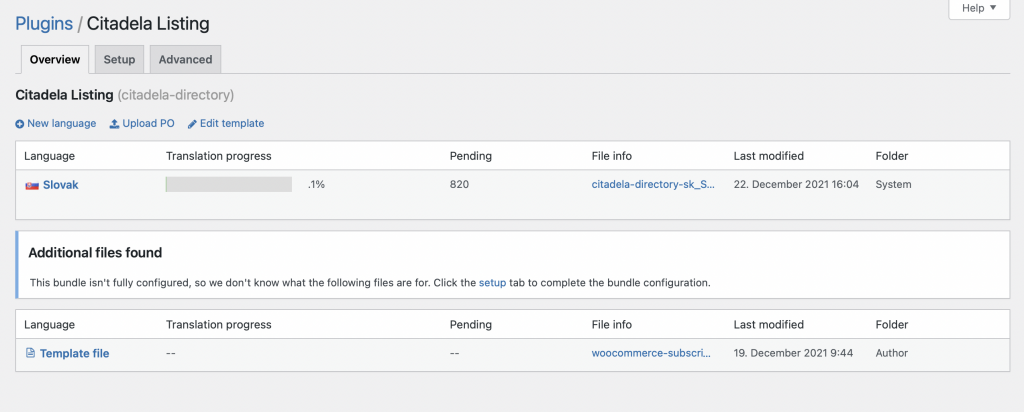Open woocommerce-subscri file info link
Image resolution: width=1024 pixels, height=412 pixels.
(651, 353)
